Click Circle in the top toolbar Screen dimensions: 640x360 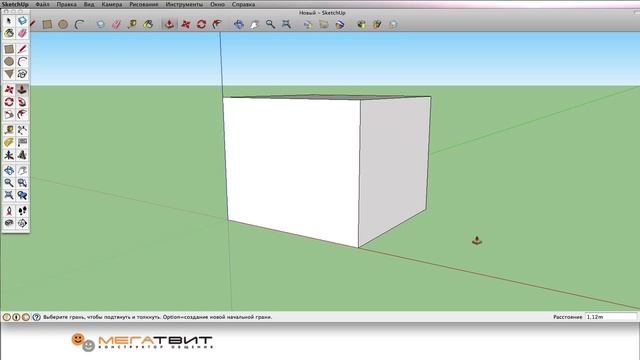pyautogui.click(x=63, y=24)
